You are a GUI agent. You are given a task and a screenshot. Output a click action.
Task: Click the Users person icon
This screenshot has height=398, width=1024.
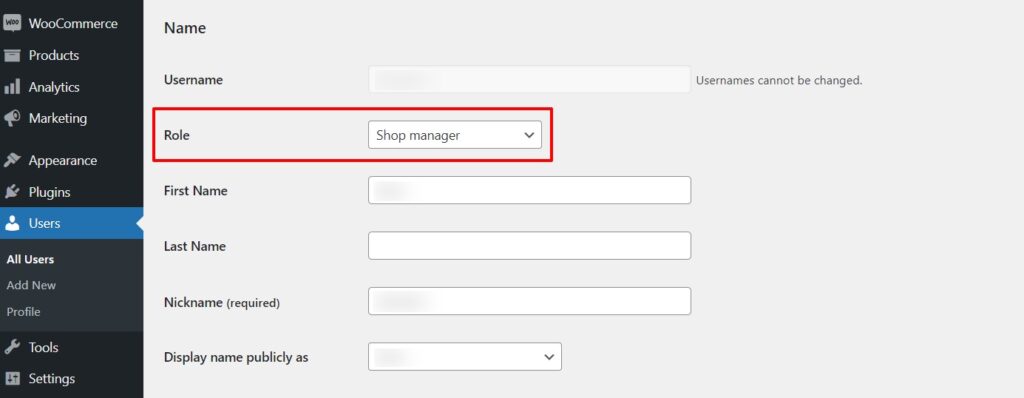(12, 224)
